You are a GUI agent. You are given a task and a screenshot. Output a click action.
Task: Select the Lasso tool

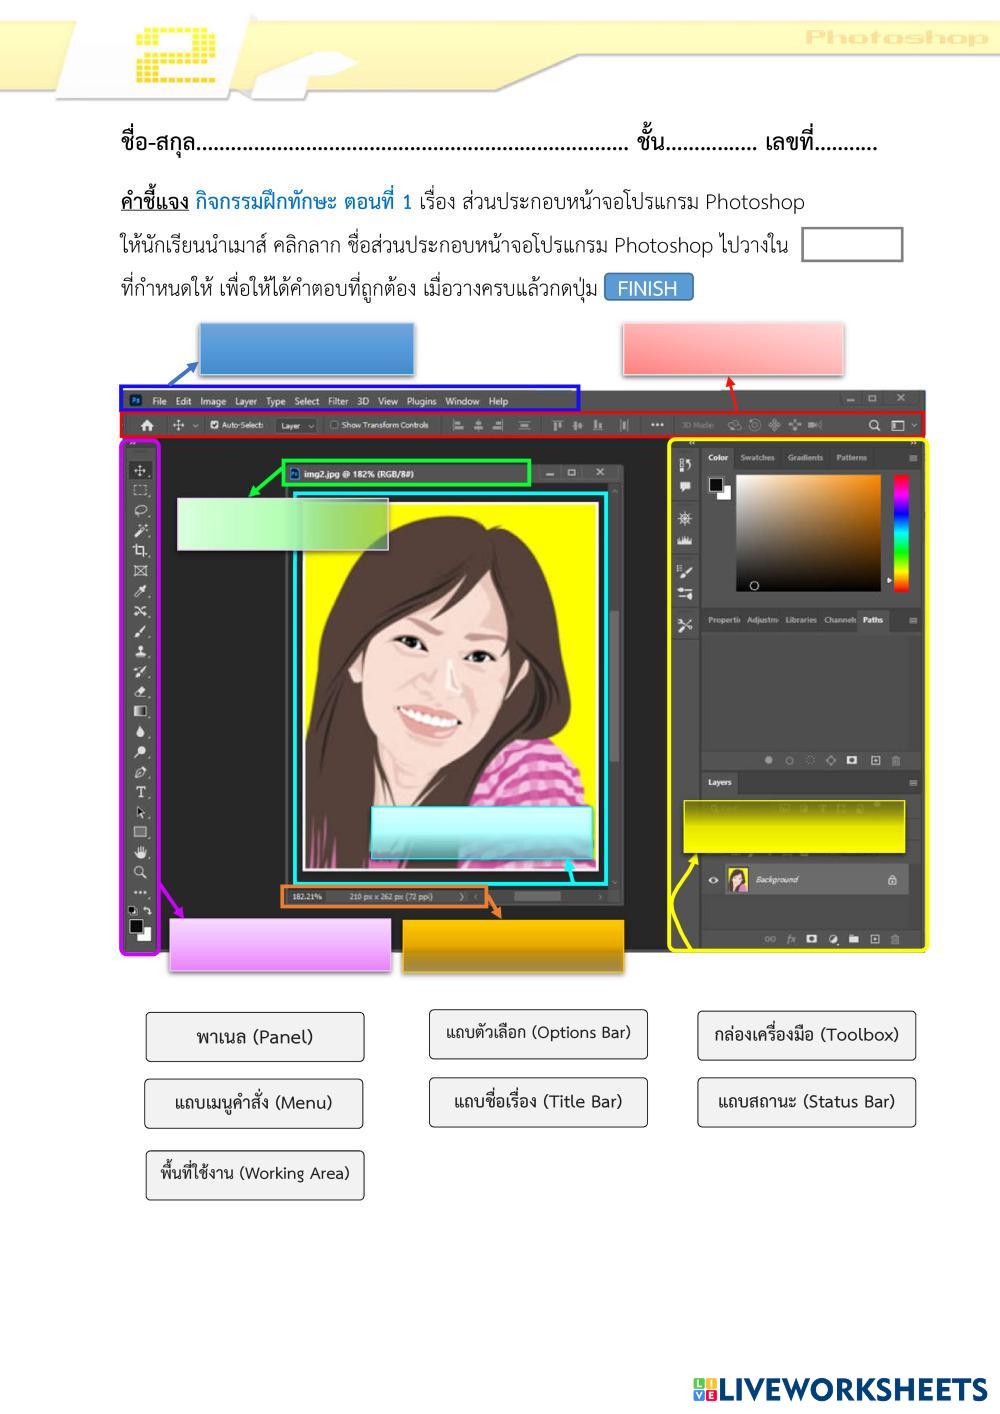(140, 510)
